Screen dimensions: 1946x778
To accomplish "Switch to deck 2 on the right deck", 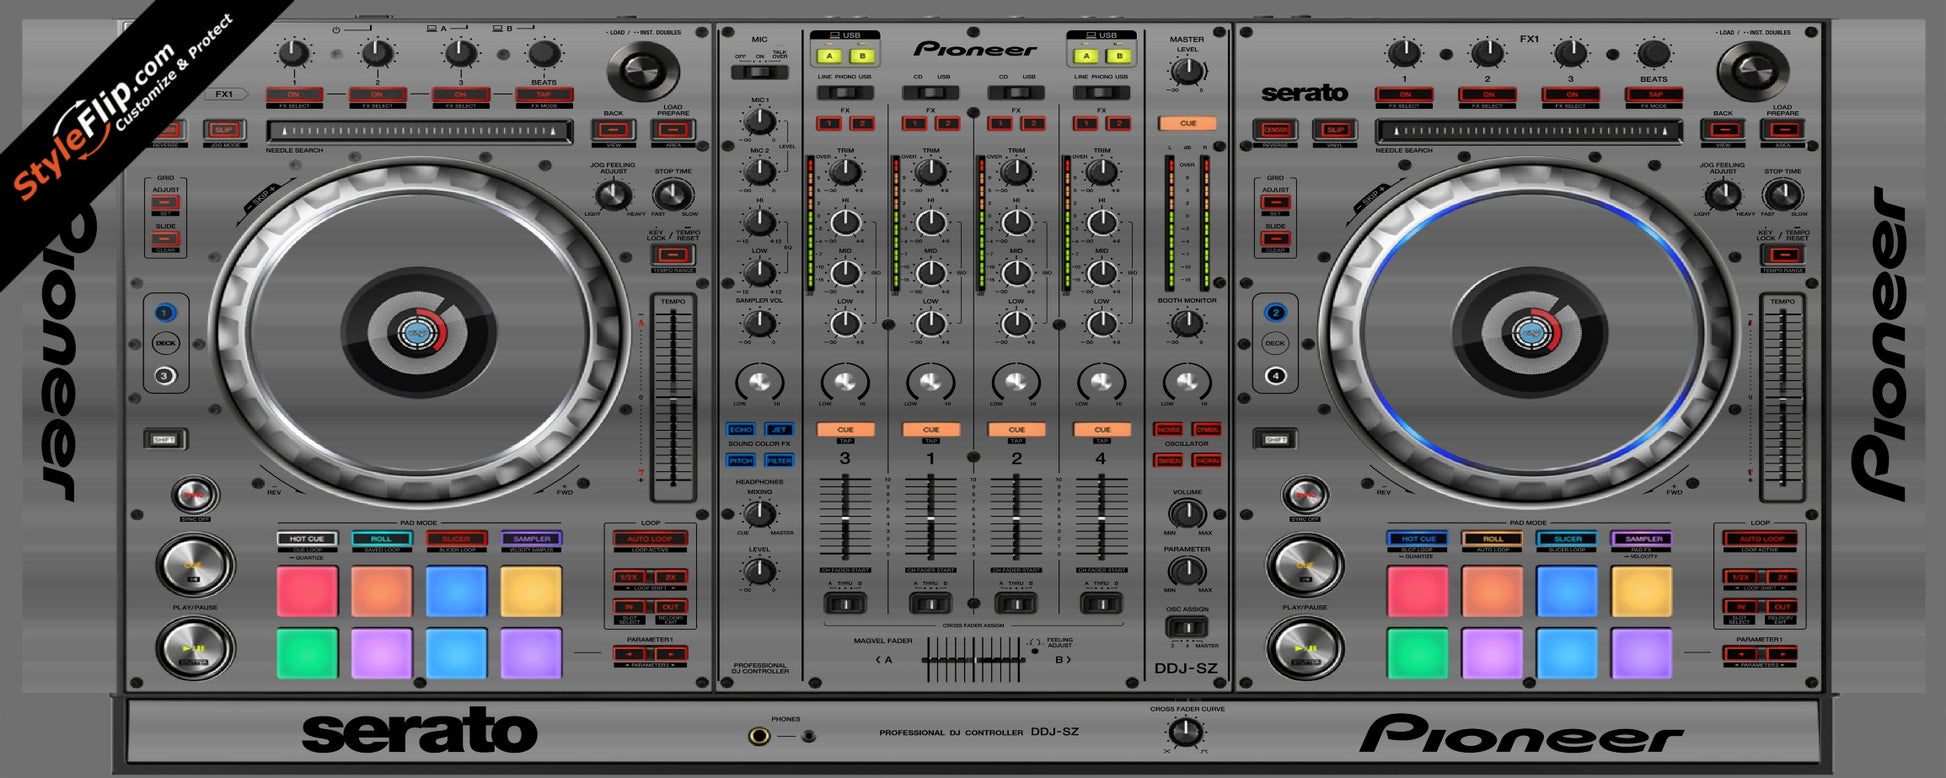I will pyautogui.click(x=1275, y=313).
